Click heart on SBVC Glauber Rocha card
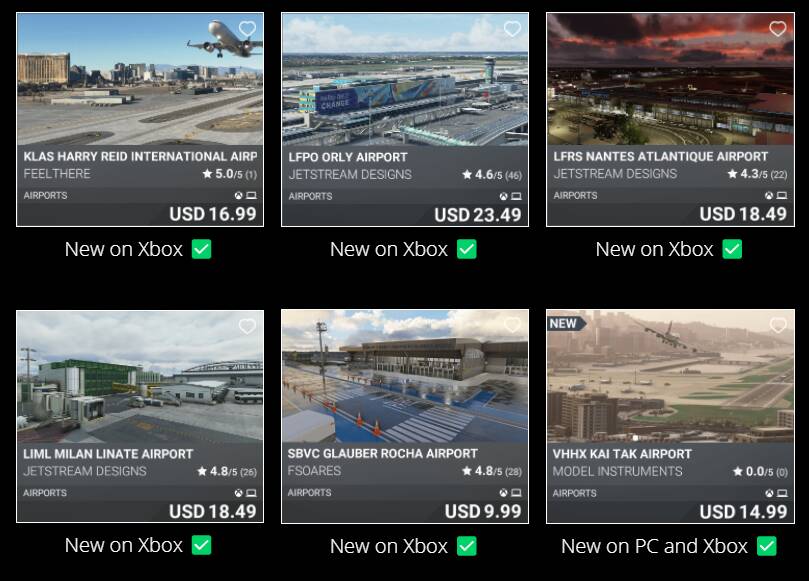Screen dimensions: 809x581 (x=512, y=326)
